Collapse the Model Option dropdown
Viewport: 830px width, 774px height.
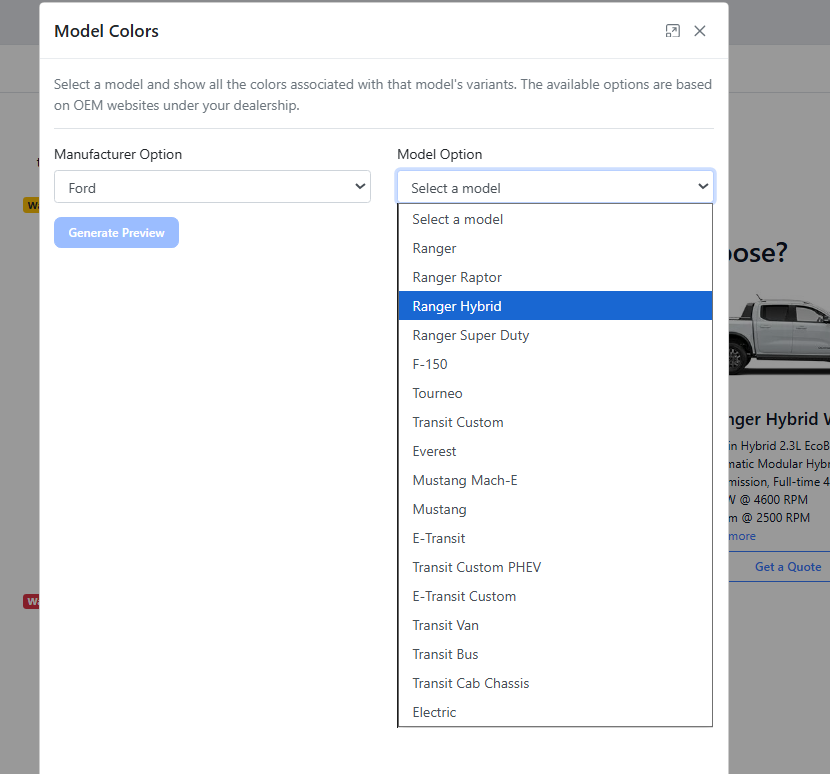pos(555,187)
